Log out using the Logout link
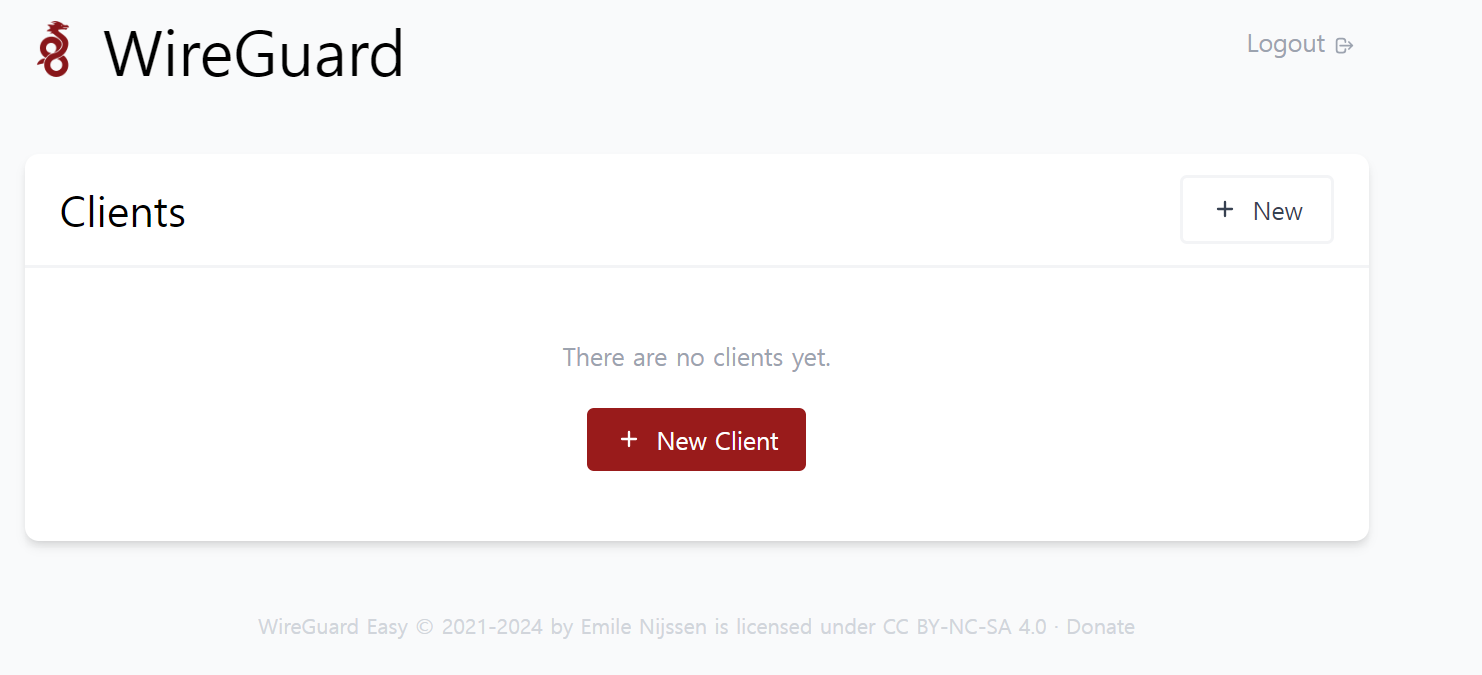 [x=1299, y=44]
